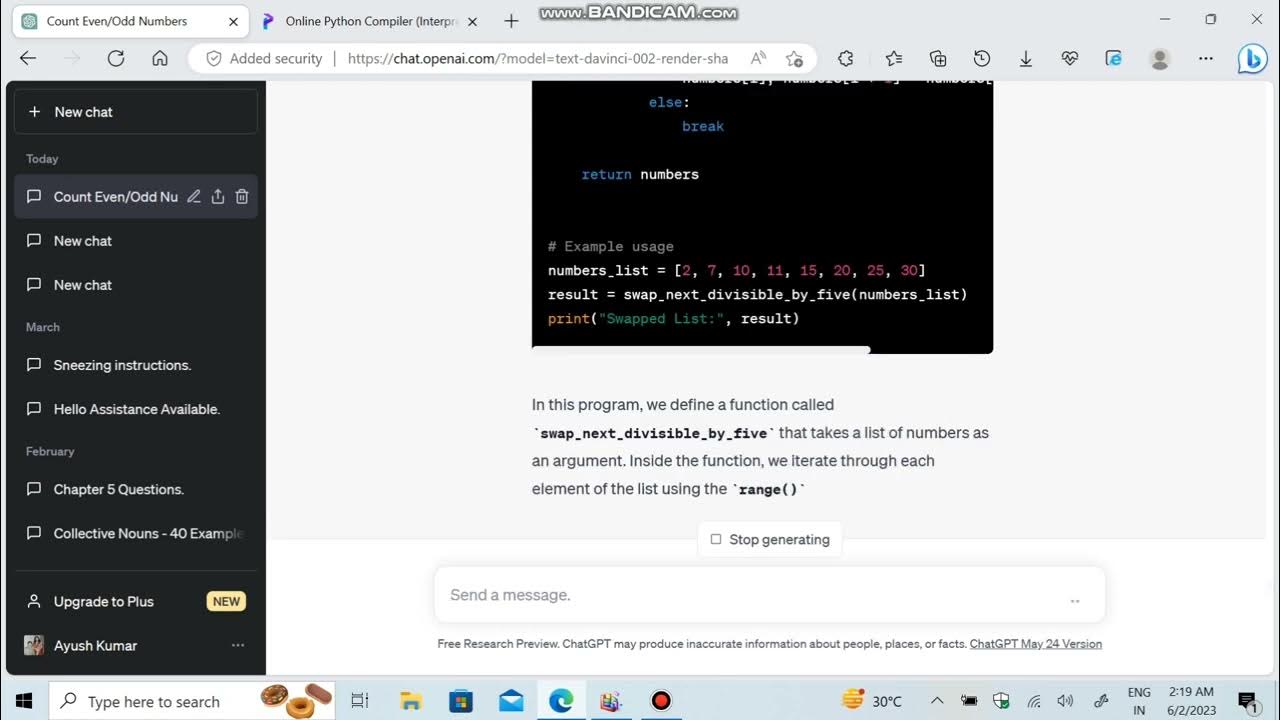Viewport: 1280px width, 720px height.
Task: Check battery status icon
Action: pyautogui.click(x=969, y=701)
